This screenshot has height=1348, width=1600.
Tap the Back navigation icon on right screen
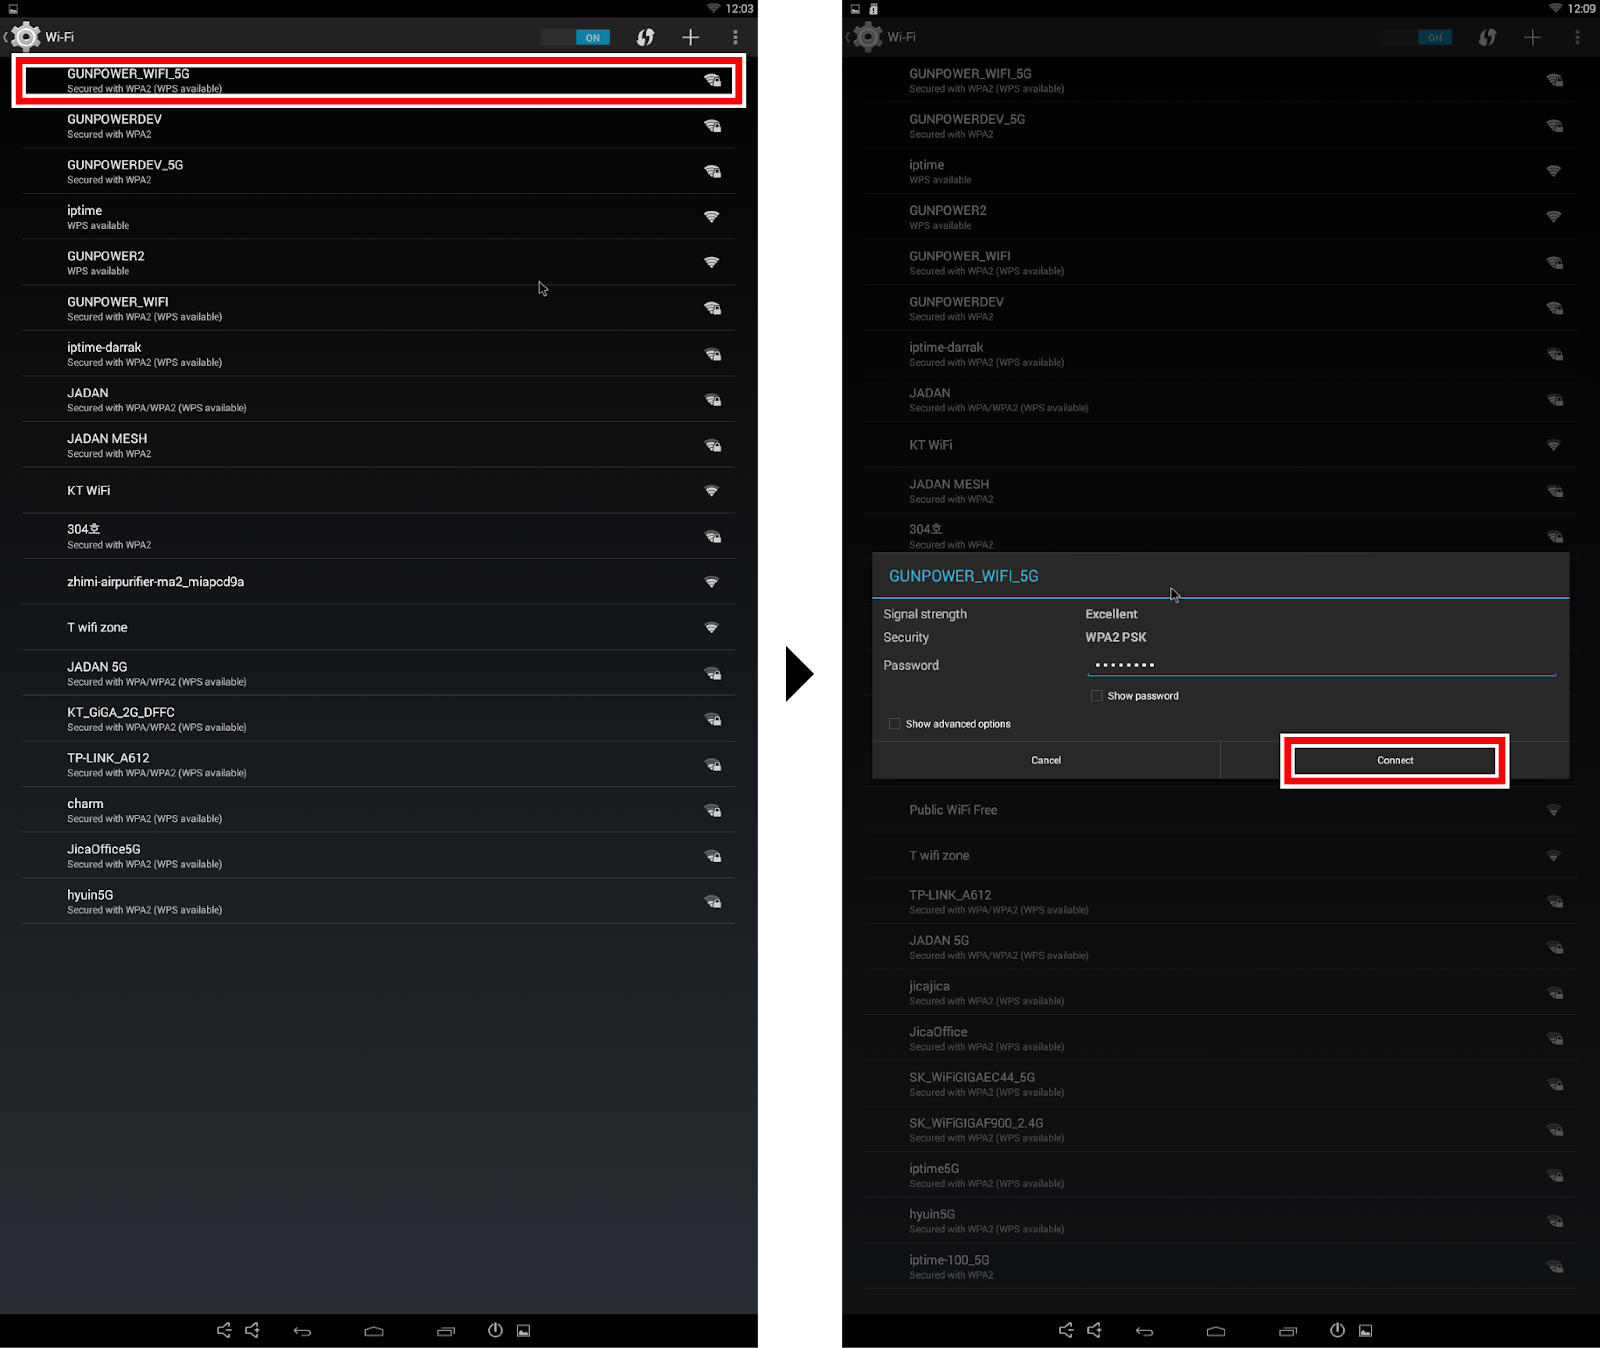[1144, 1331]
